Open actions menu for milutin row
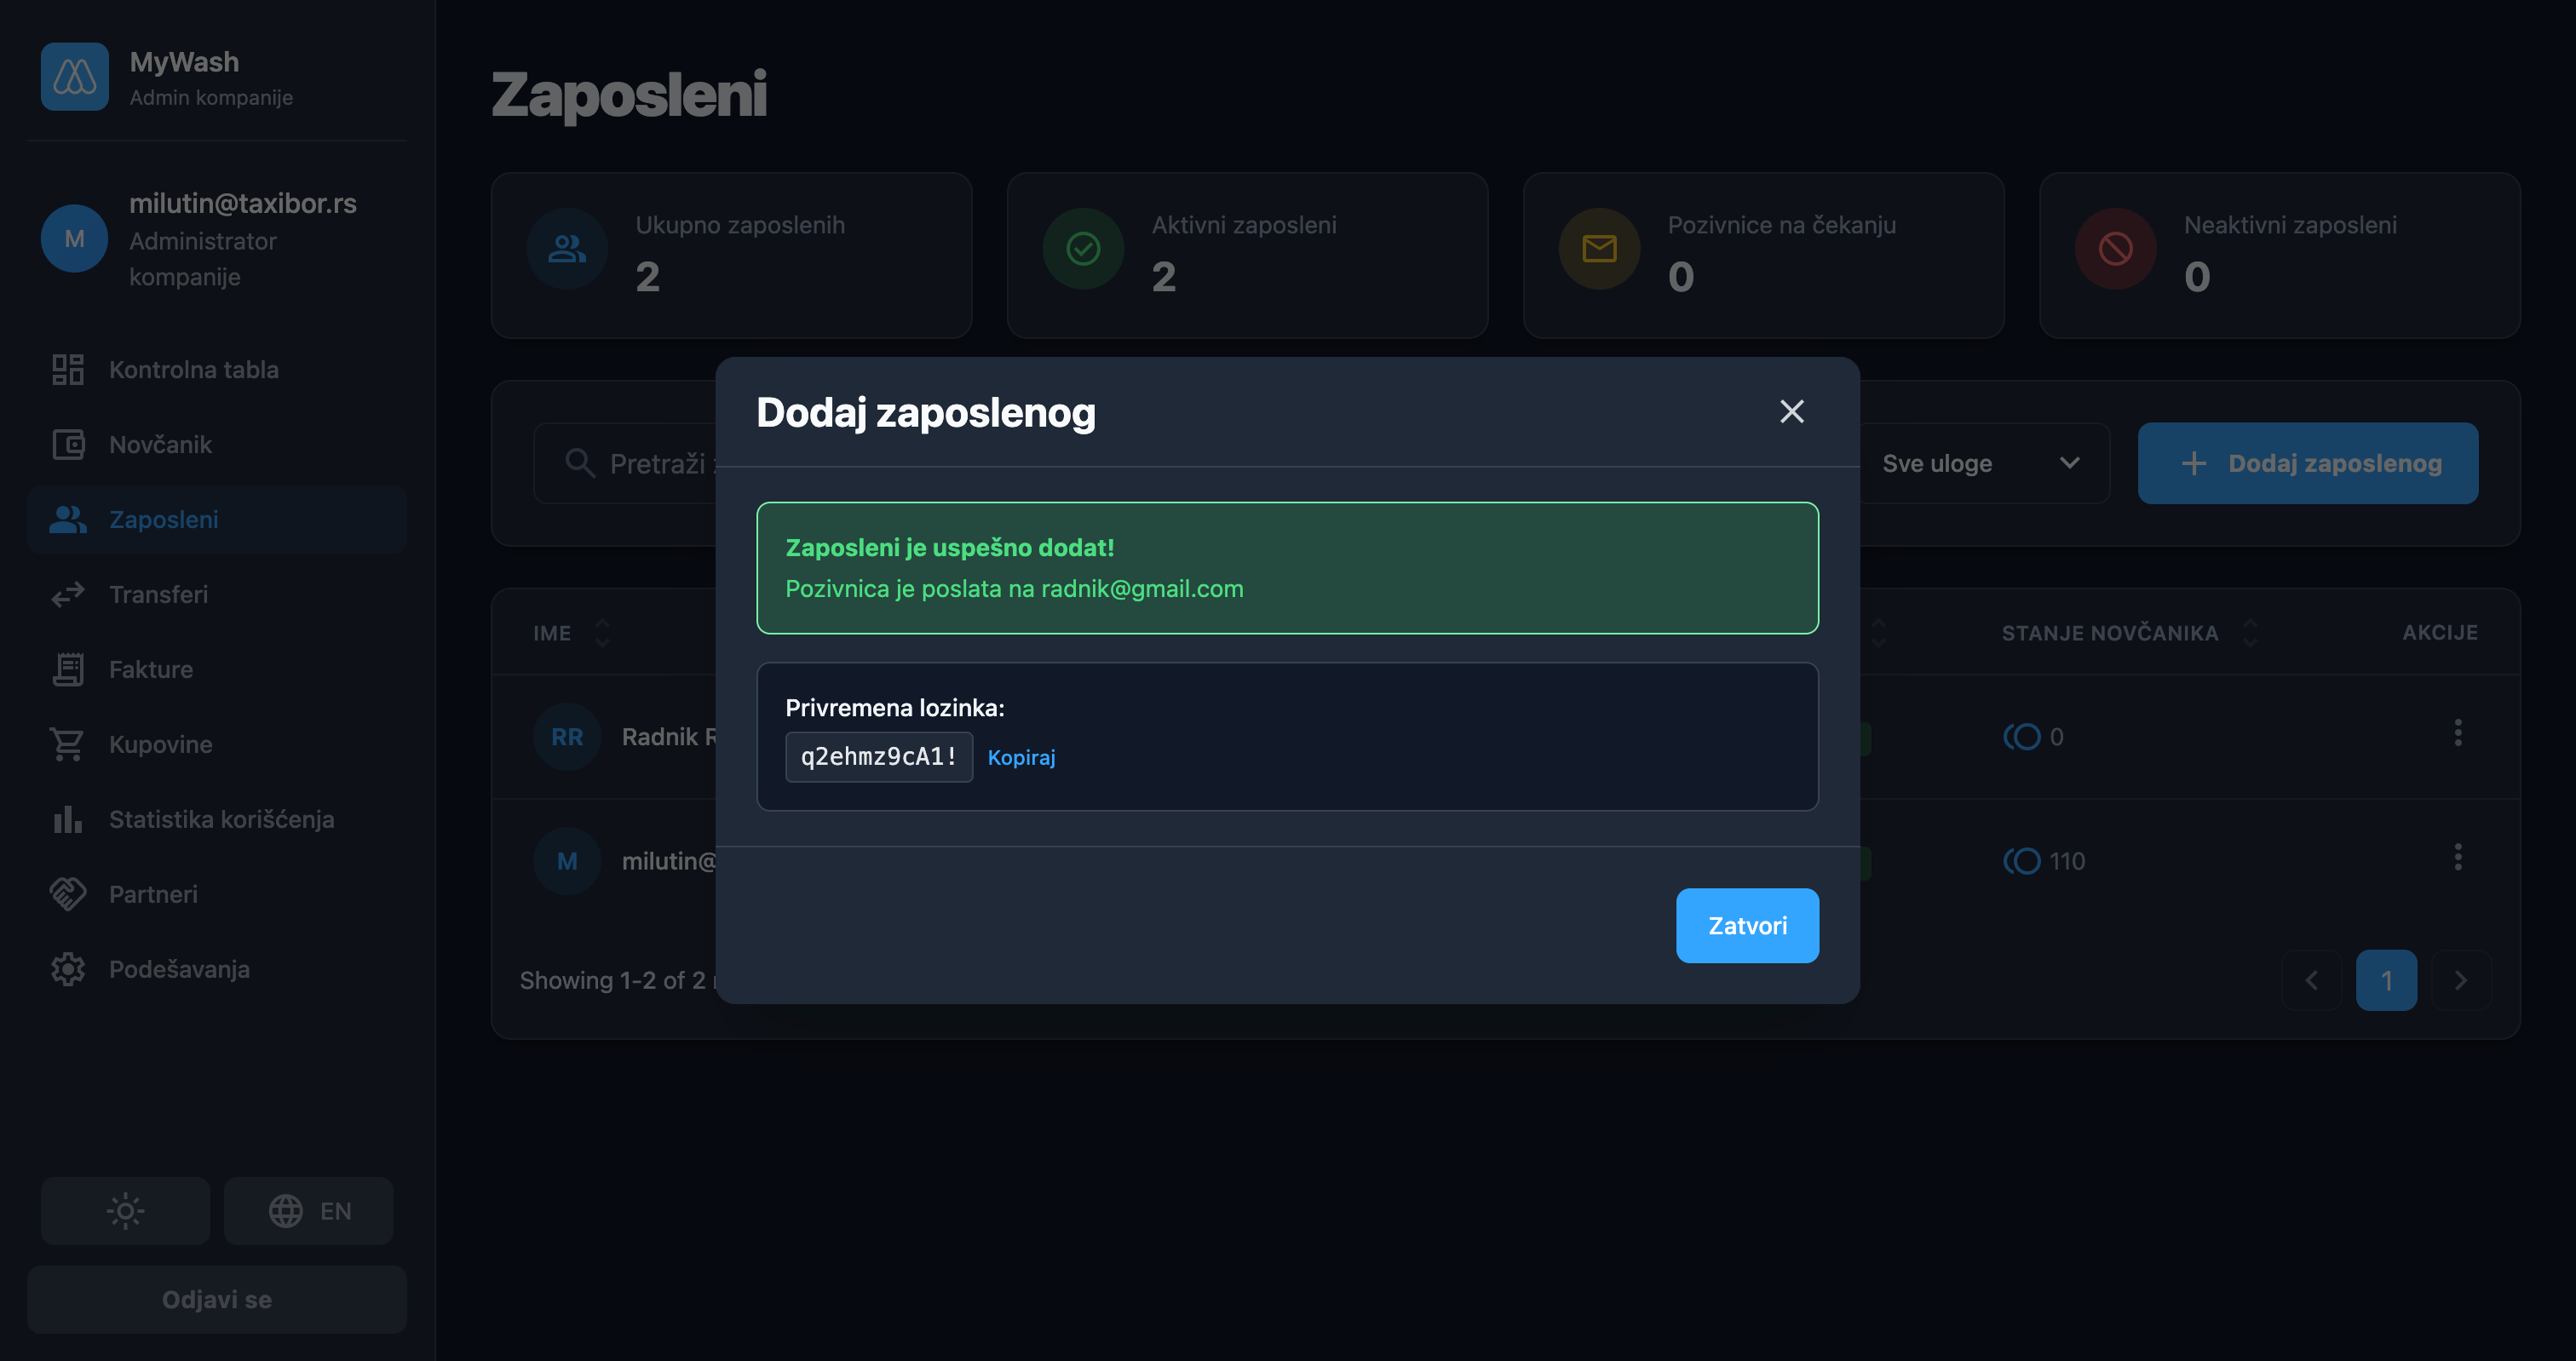The image size is (2576, 1361). 2457,857
